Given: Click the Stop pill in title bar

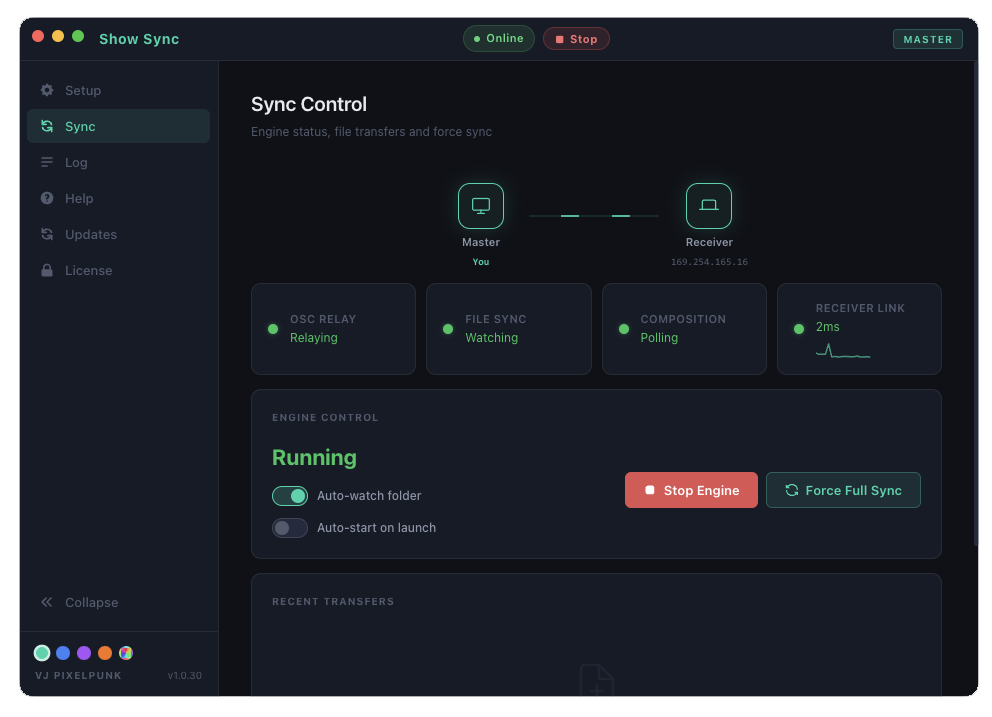Looking at the screenshot, I should tap(576, 39).
